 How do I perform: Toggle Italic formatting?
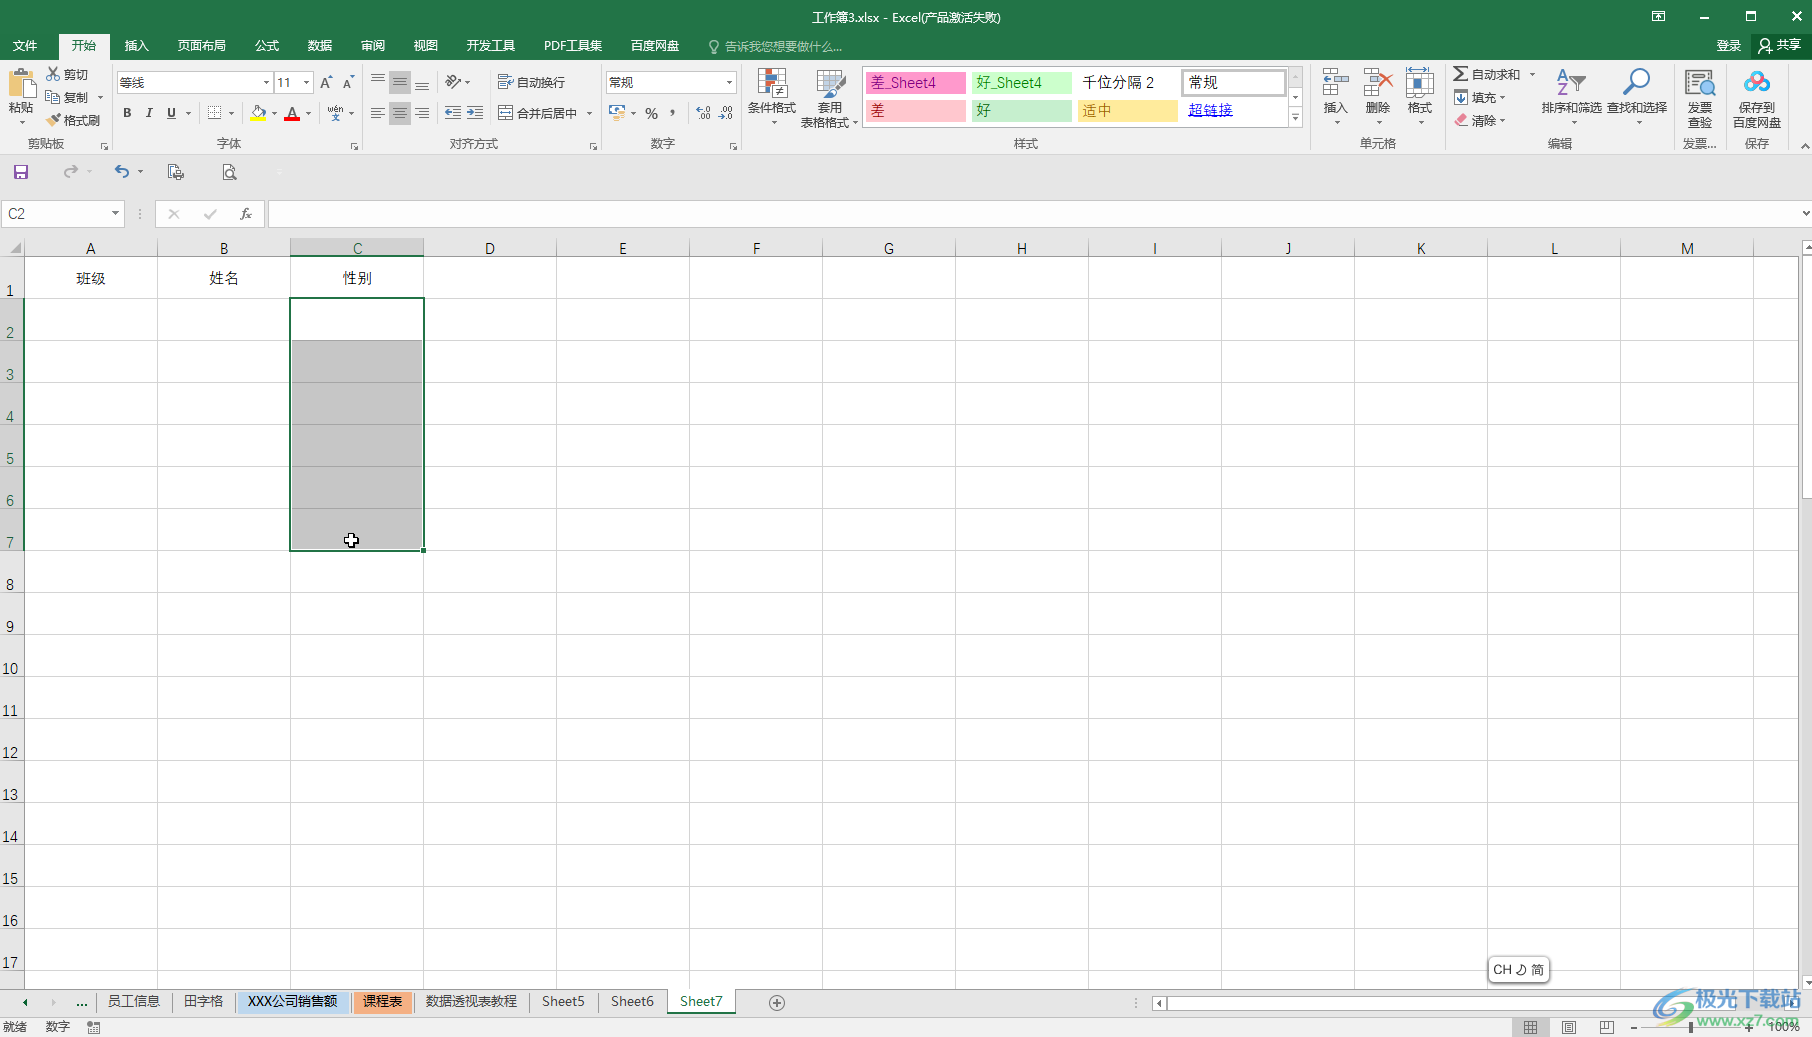pos(149,113)
